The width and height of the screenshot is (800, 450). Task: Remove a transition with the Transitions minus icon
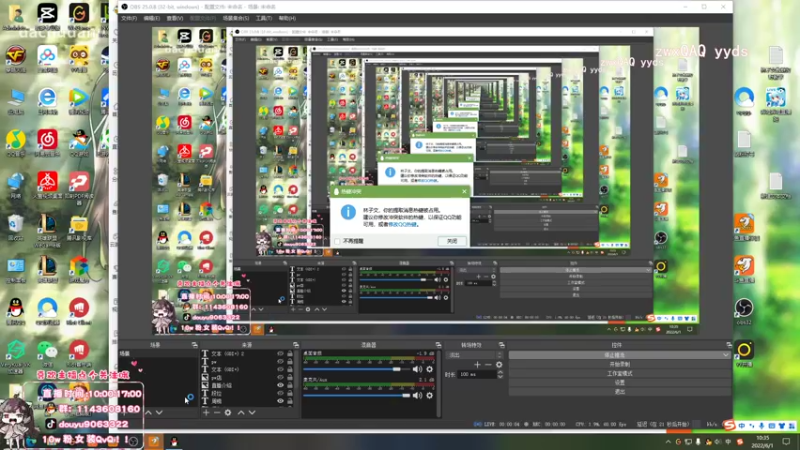point(488,365)
